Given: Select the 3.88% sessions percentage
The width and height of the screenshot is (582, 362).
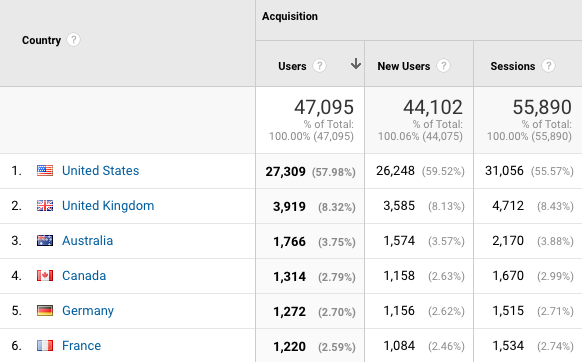Looking at the screenshot, I should (x=555, y=241).
